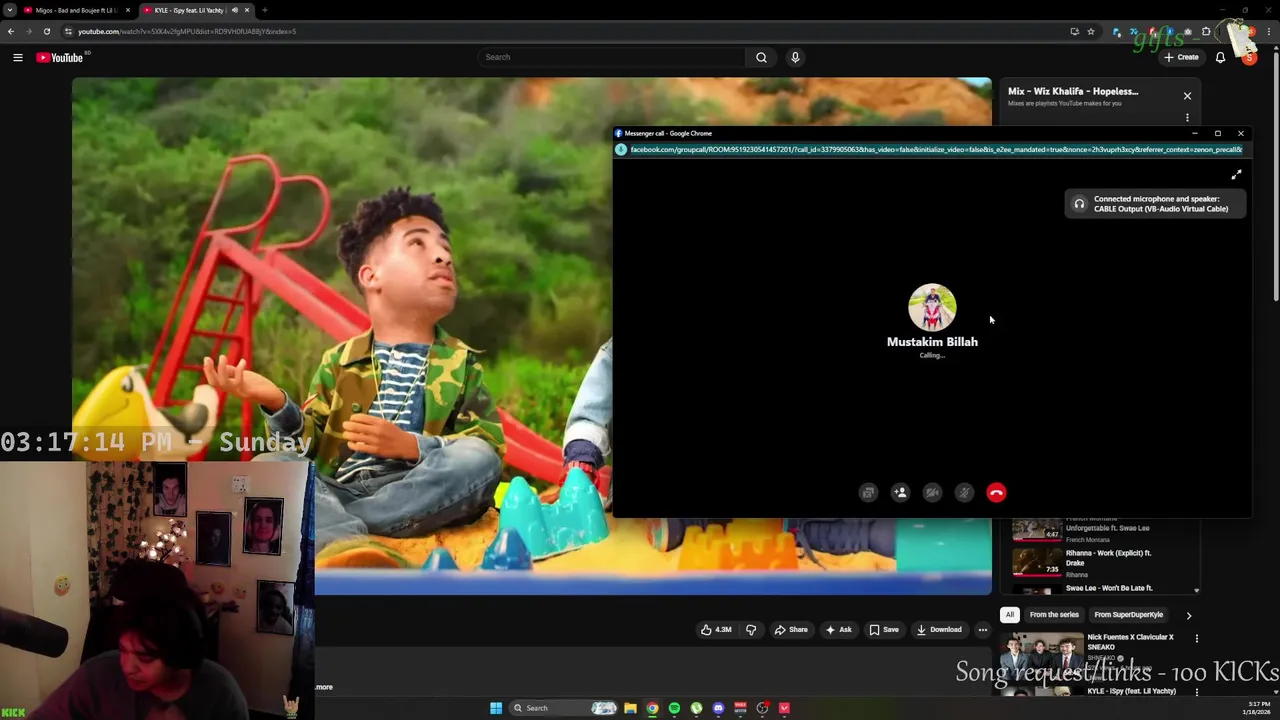
Task: Reload the YouTube page
Action: 46,31
